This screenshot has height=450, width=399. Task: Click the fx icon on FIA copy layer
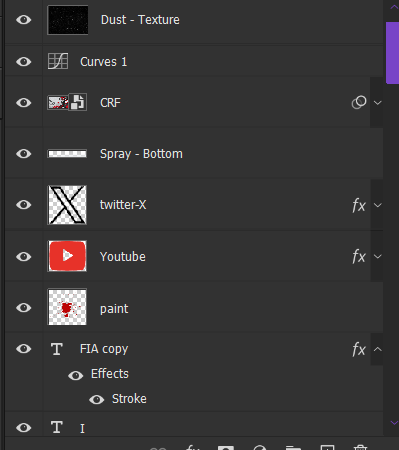coord(359,349)
